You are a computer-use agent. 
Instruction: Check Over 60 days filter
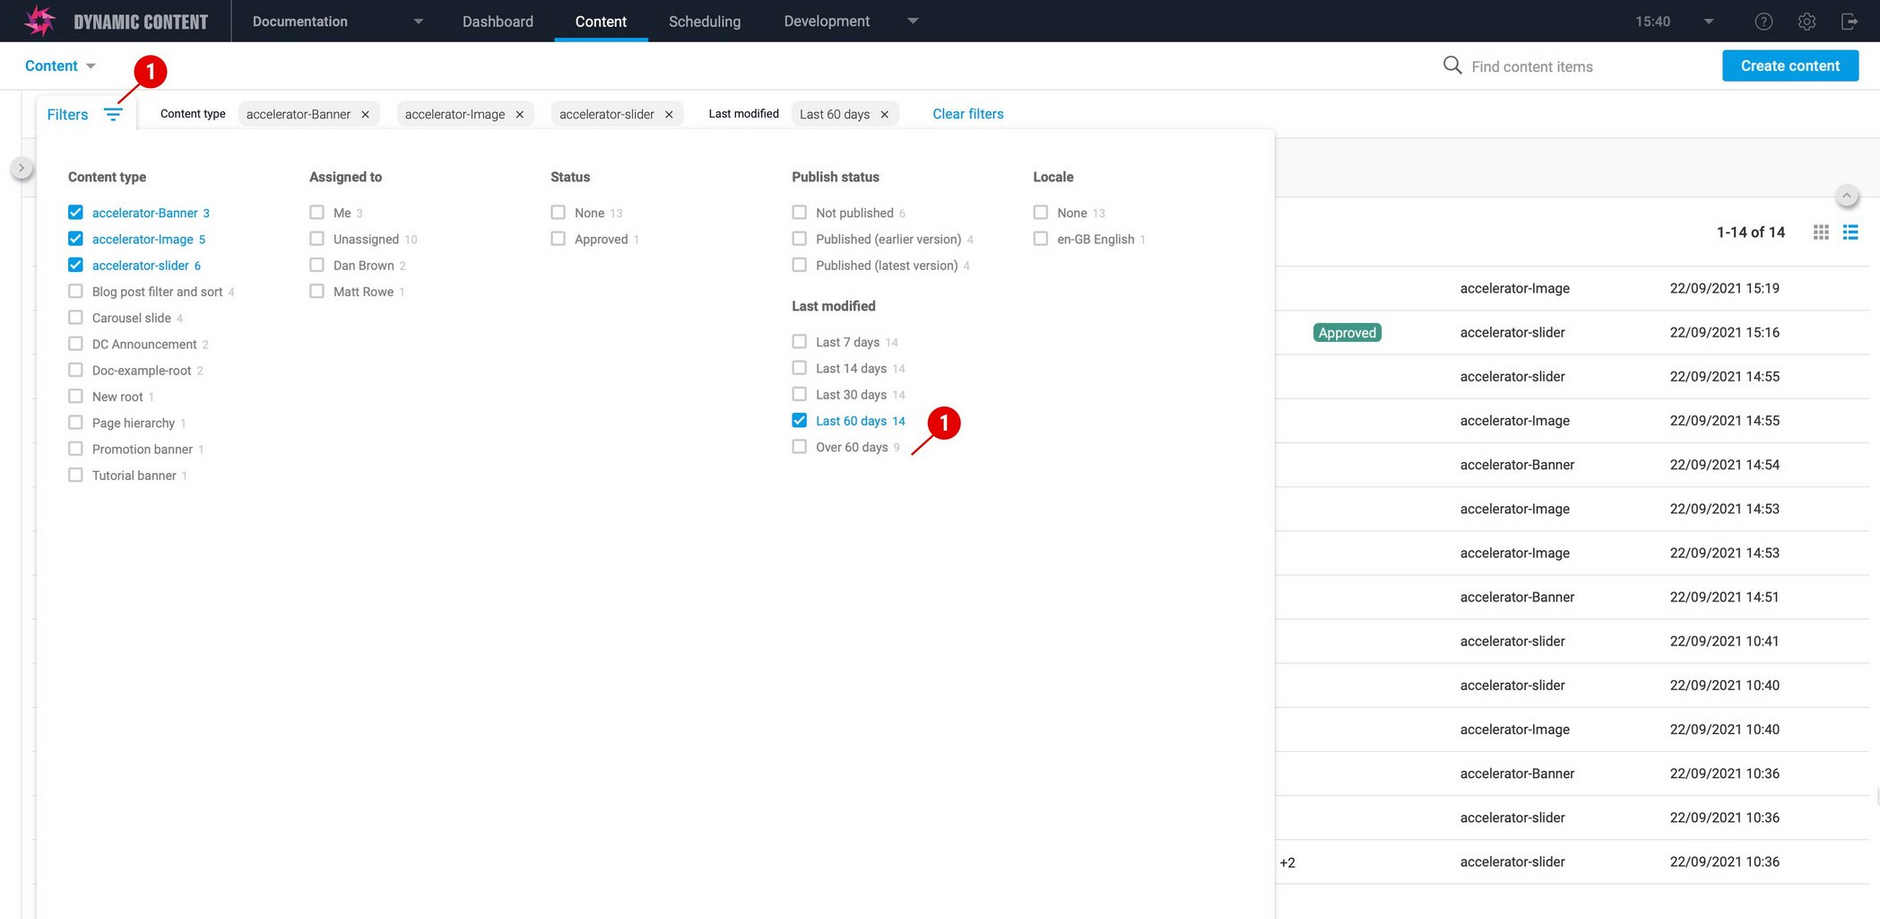pos(799,446)
